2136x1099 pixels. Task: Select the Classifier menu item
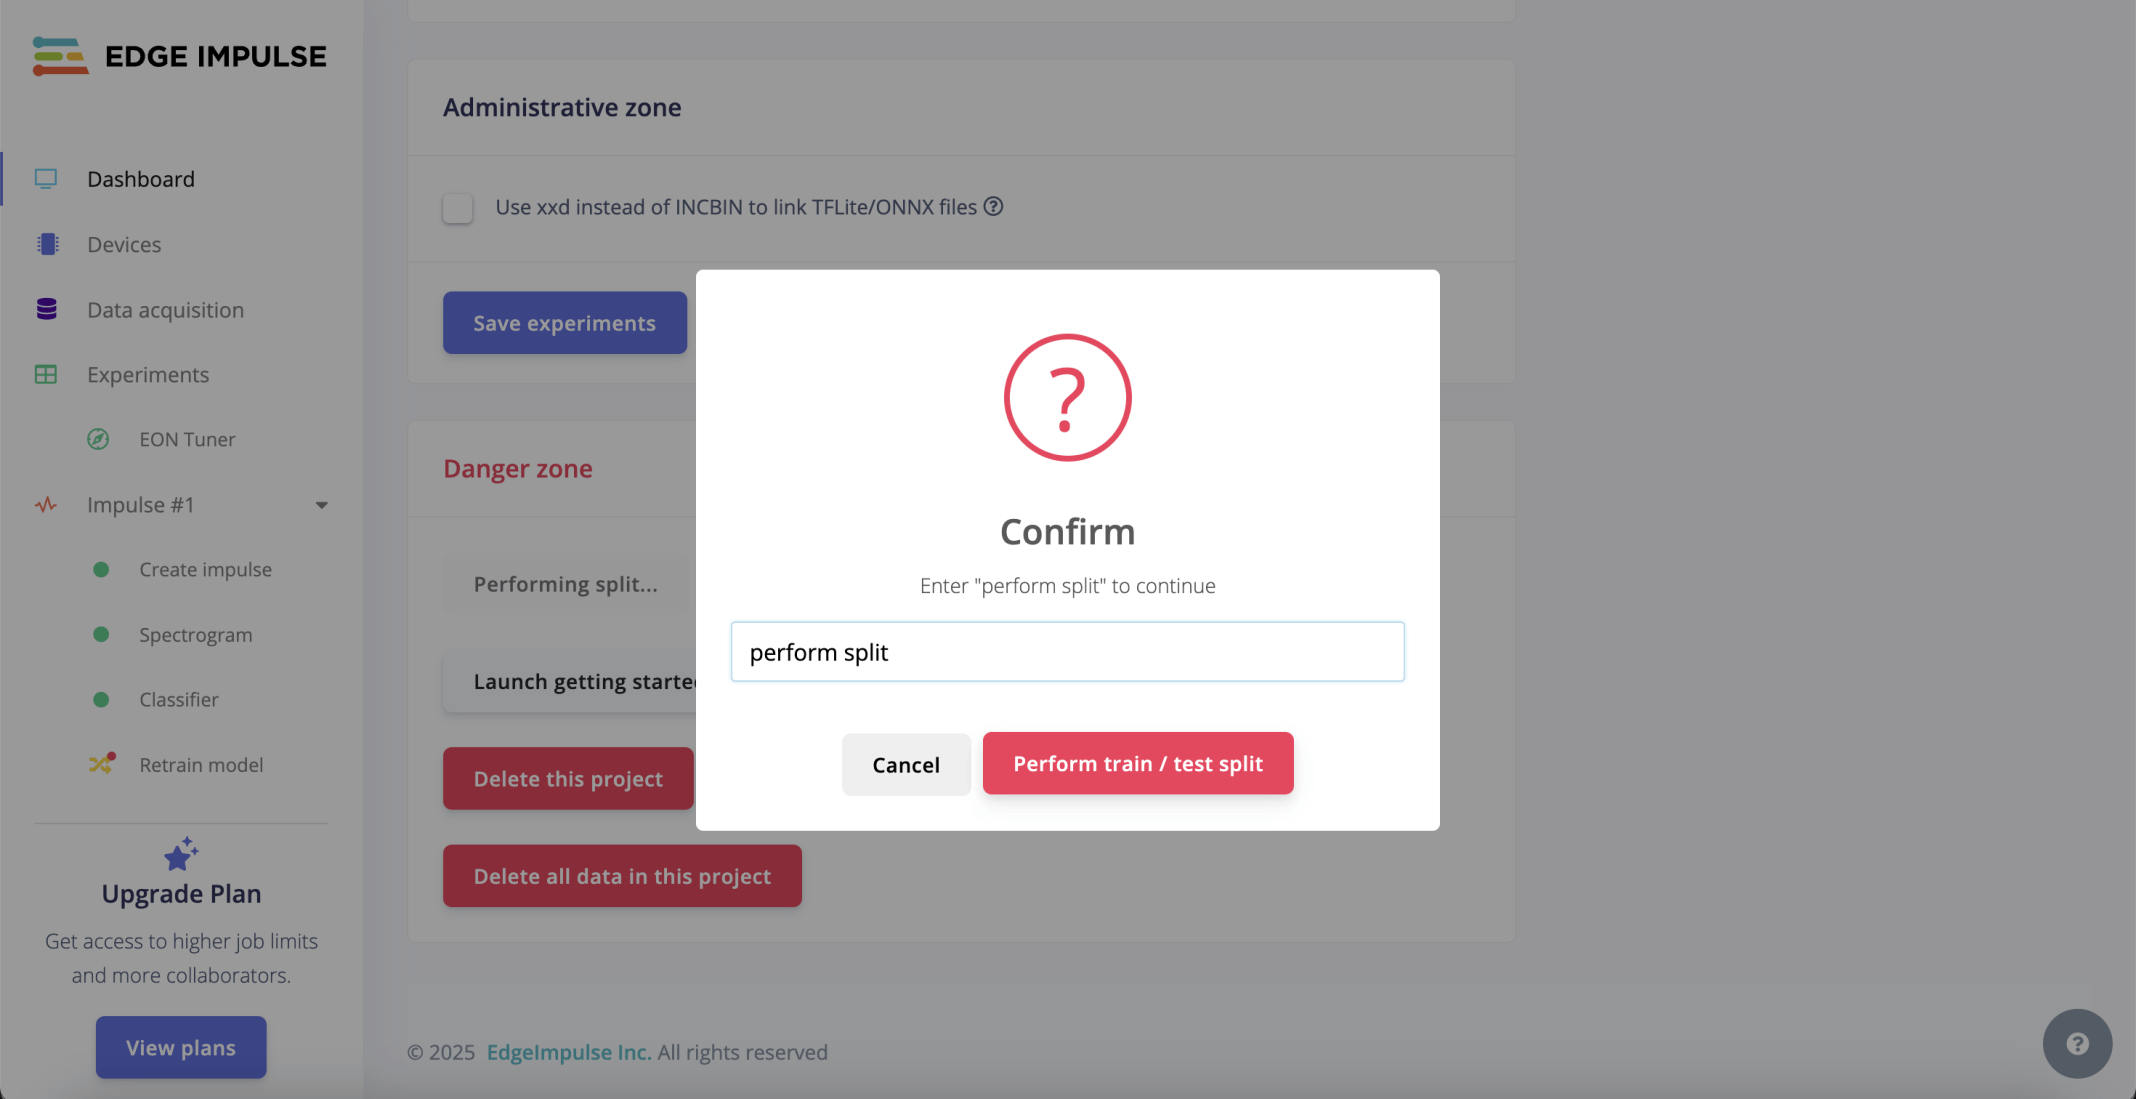coord(179,699)
